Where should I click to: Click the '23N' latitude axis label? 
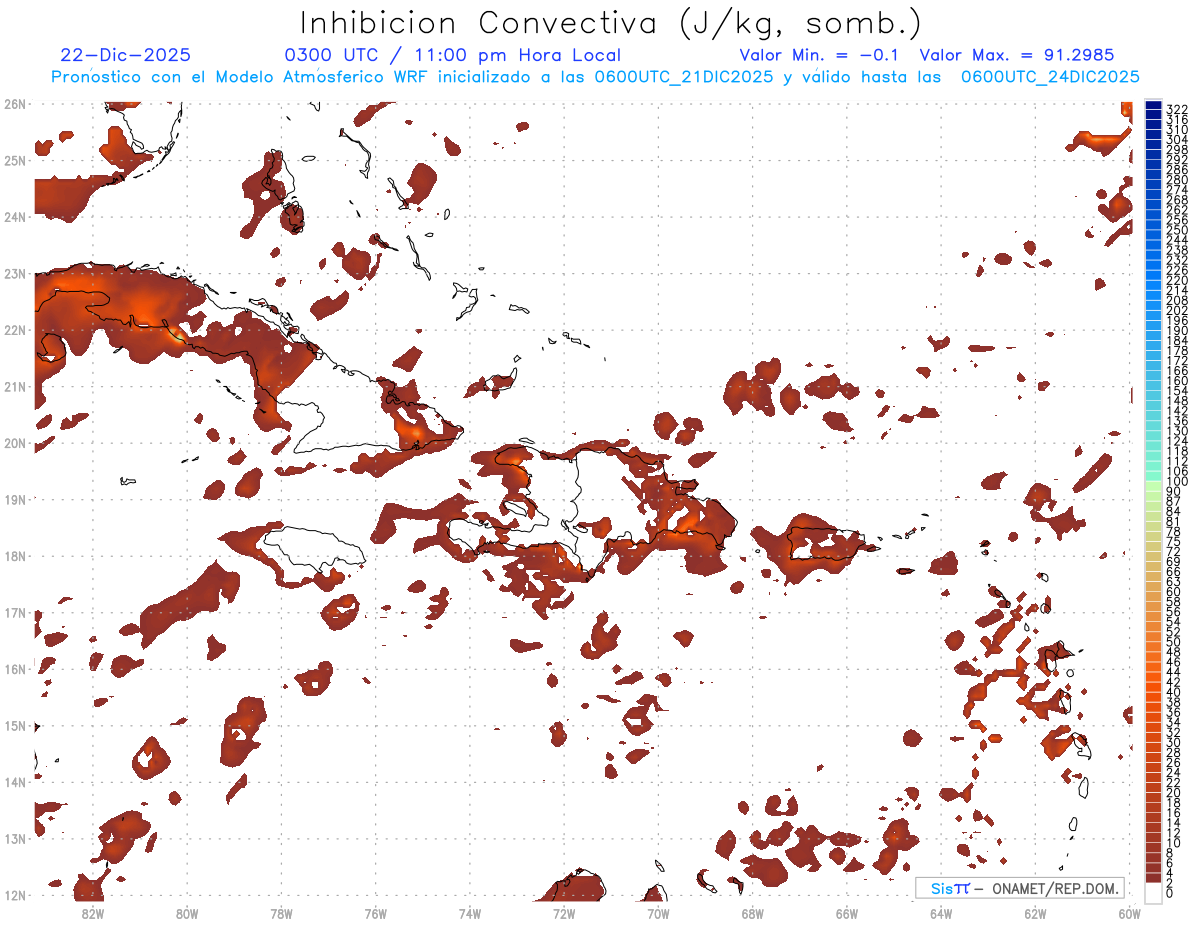(x=14, y=273)
